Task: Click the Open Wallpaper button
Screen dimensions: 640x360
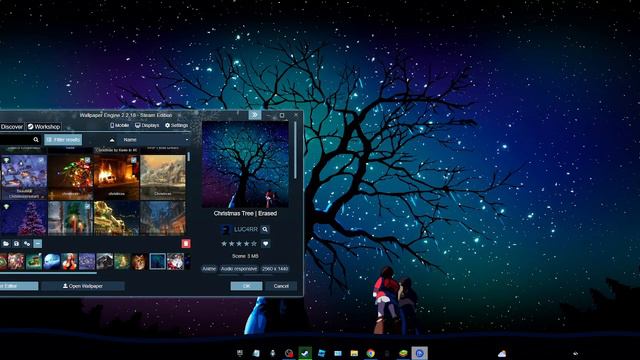Action: tap(83, 286)
